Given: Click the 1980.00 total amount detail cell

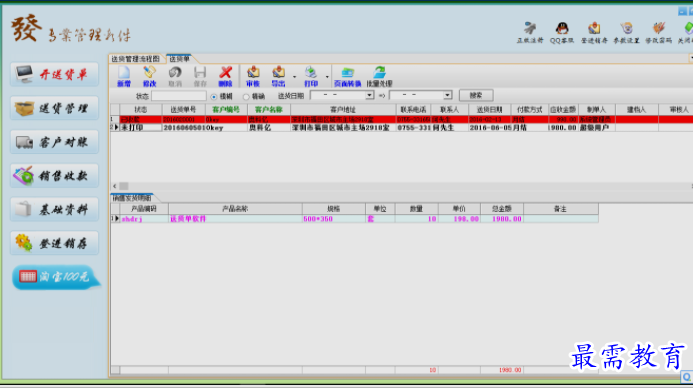Looking at the screenshot, I should 502,219.
